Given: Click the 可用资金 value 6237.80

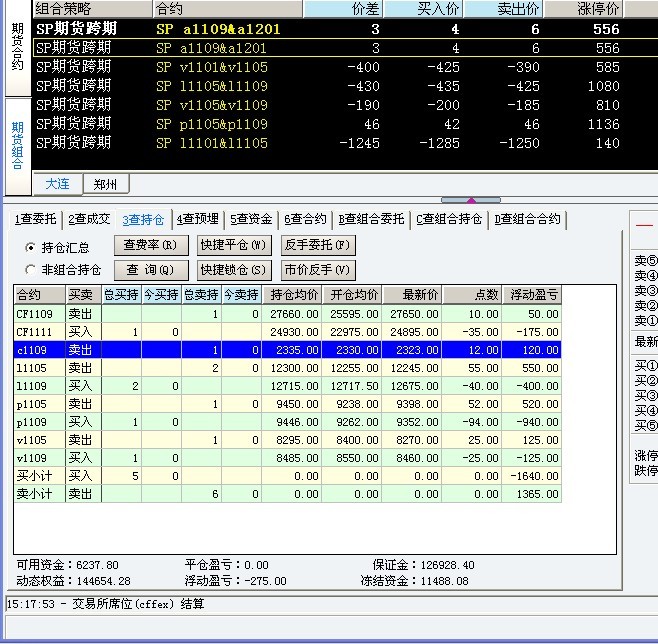Looking at the screenshot, I should coord(97,565).
